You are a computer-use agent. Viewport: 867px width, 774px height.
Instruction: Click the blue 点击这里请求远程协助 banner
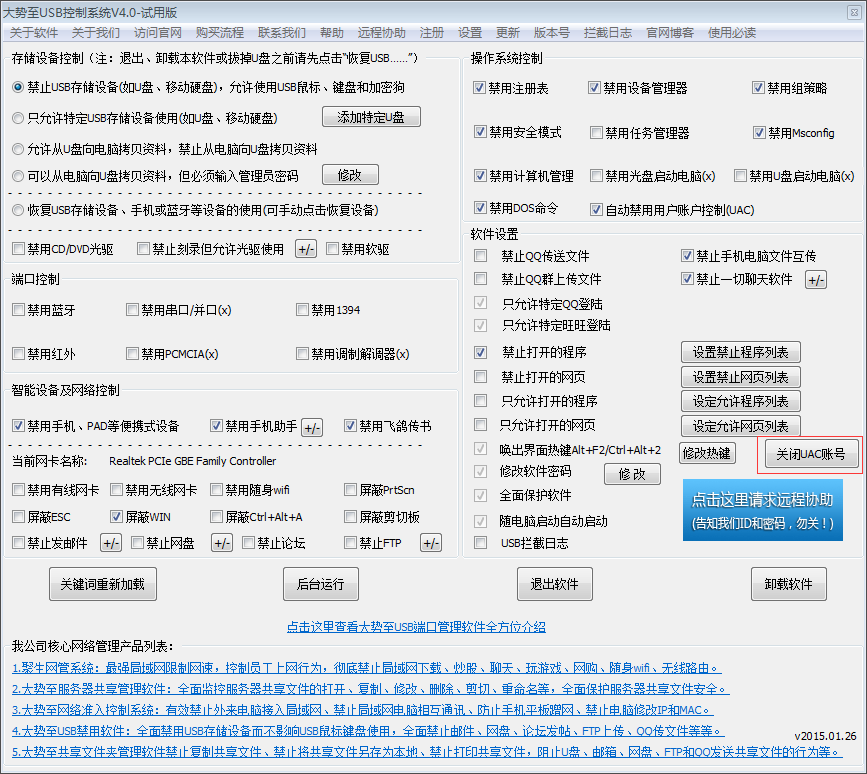tap(763, 510)
